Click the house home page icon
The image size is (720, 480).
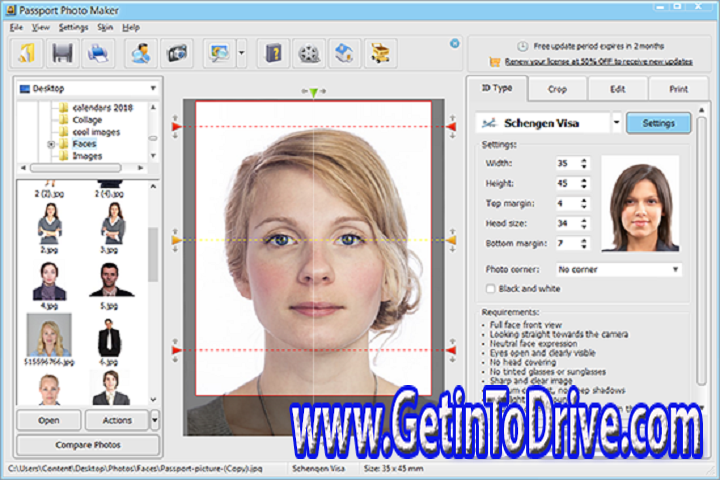(x=344, y=53)
